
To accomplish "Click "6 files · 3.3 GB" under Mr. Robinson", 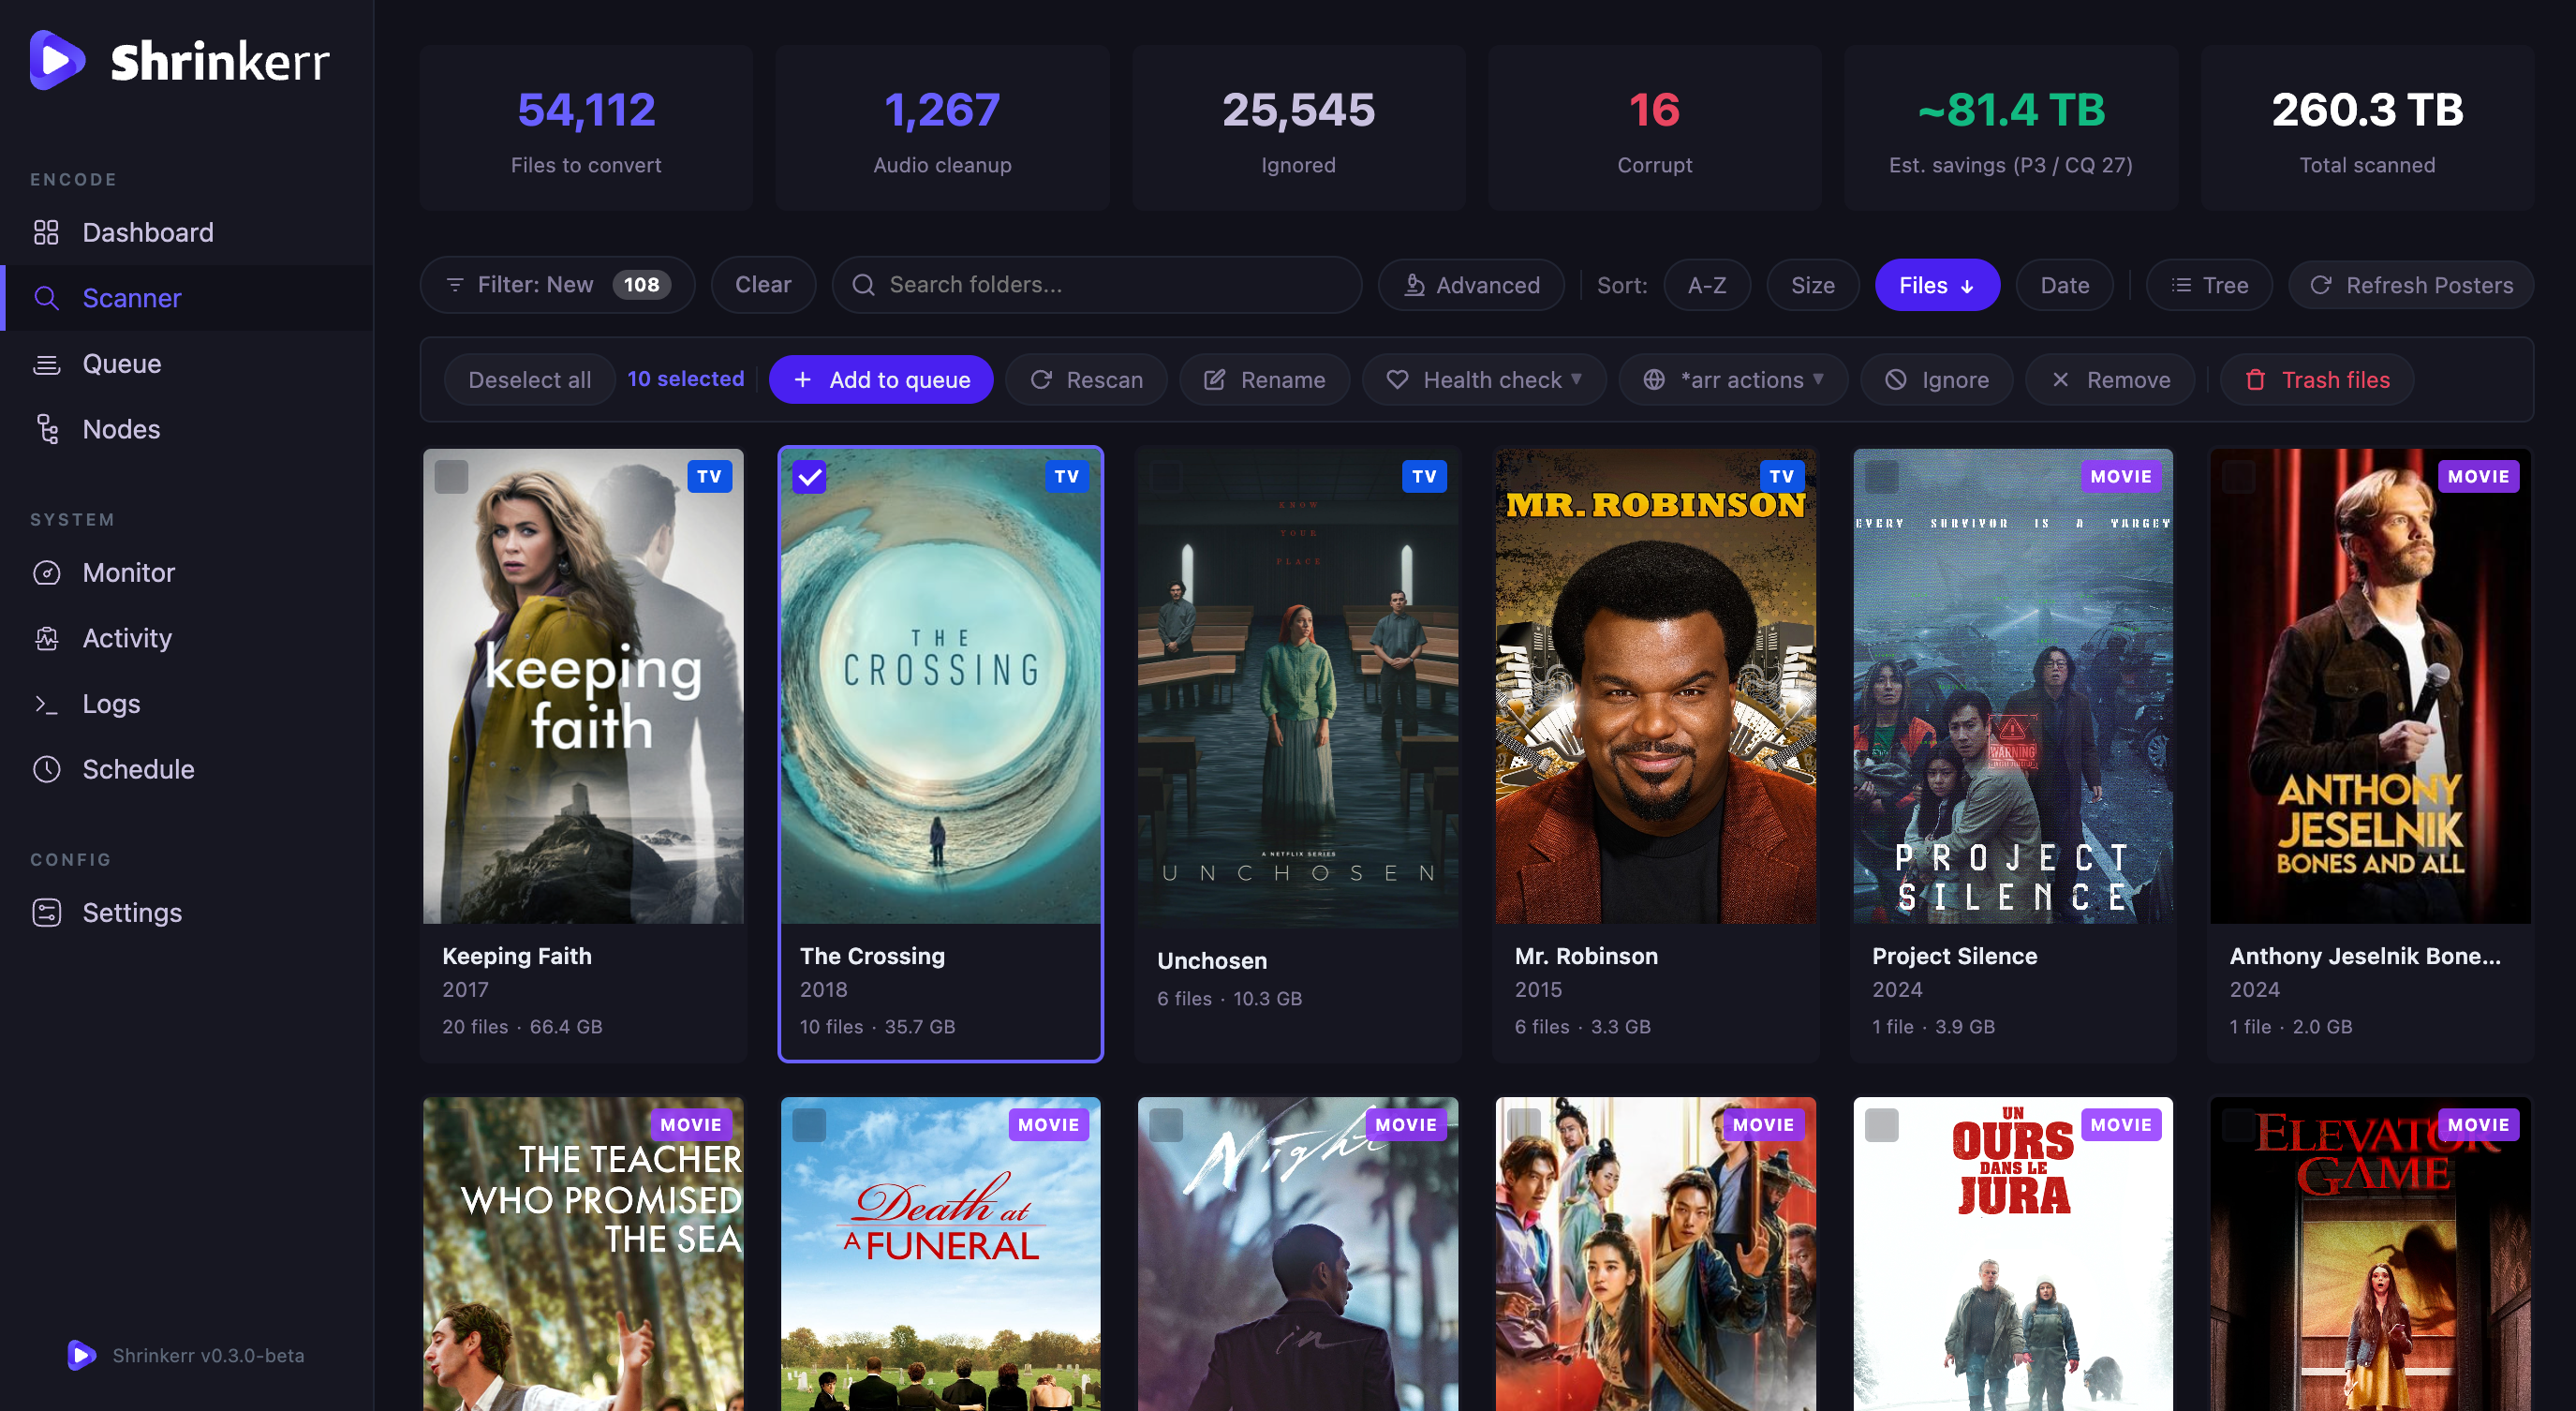I will pyautogui.click(x=1583, y=1027).
